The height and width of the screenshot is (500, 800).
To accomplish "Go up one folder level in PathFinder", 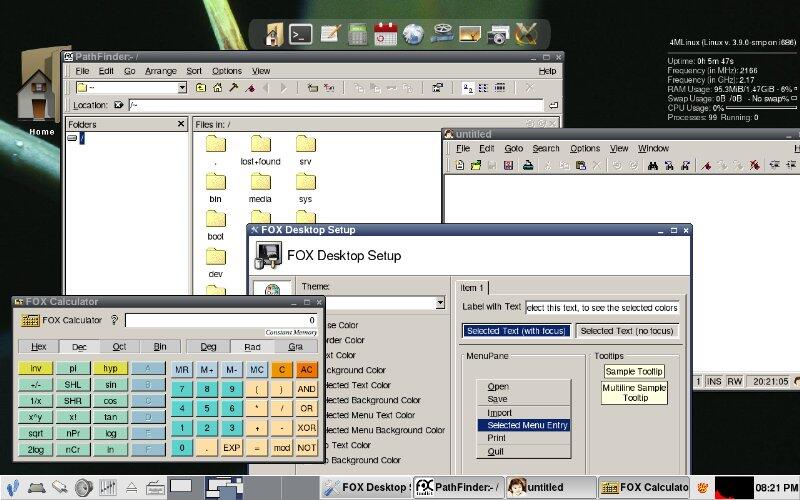I will pos(201,88).
